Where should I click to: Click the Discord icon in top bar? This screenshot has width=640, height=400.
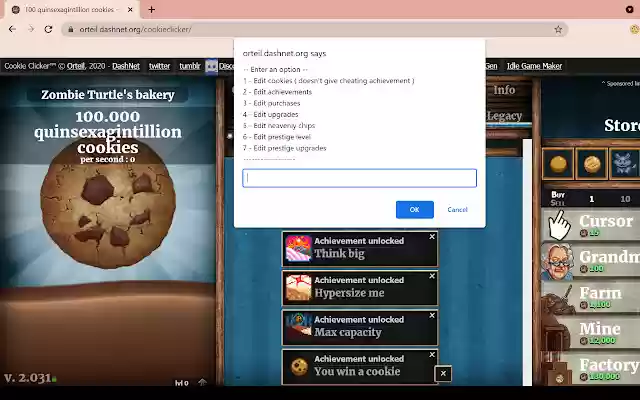[211, 66]
